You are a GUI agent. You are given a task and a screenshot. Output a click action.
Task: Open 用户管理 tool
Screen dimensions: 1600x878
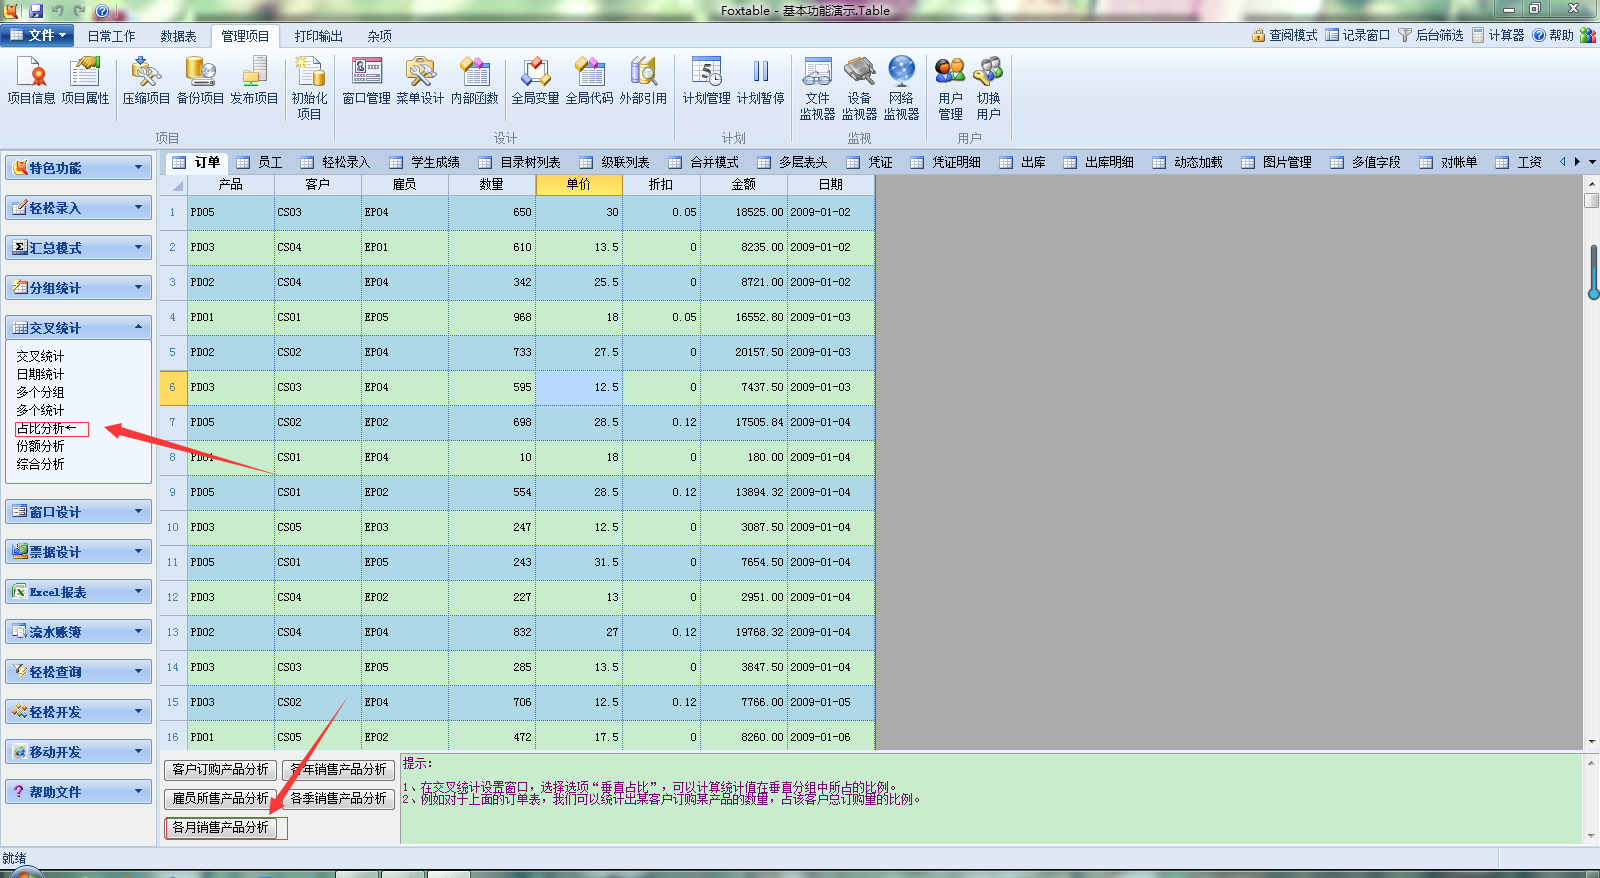[x=950, y=89]
